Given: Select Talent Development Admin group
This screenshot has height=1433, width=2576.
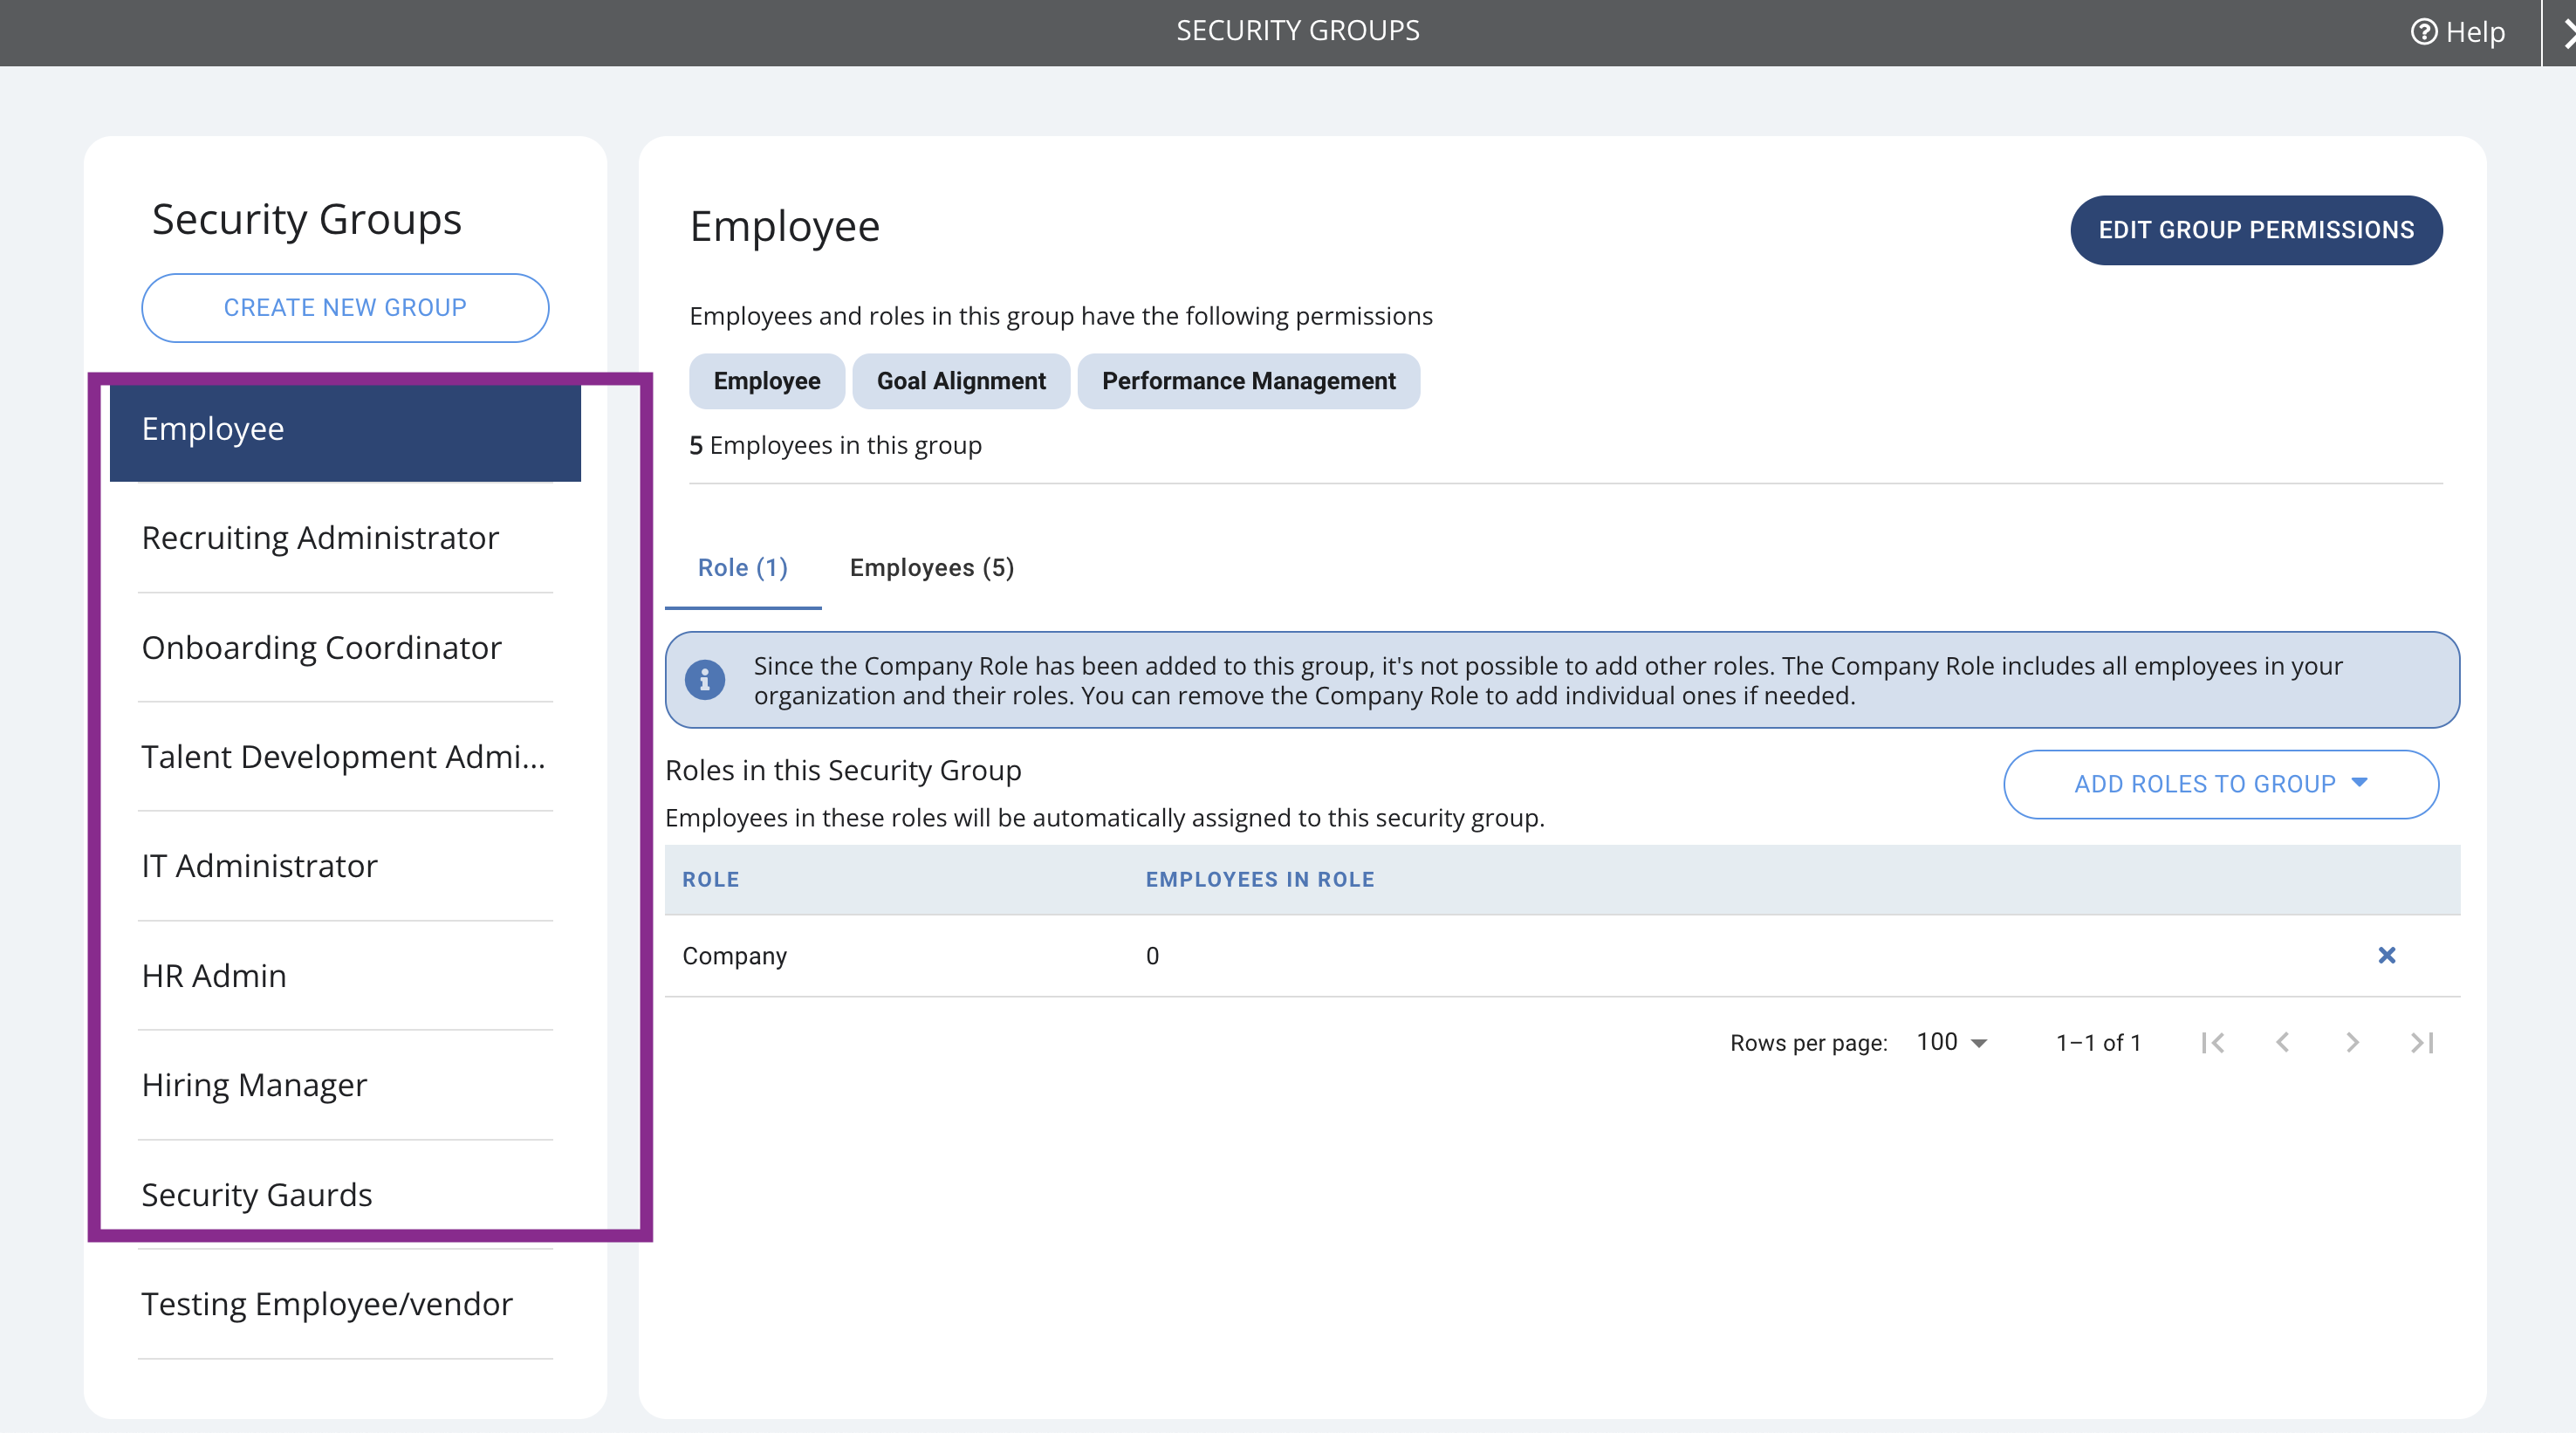Looking at the screenshot, I should click(x=345, y=757).
